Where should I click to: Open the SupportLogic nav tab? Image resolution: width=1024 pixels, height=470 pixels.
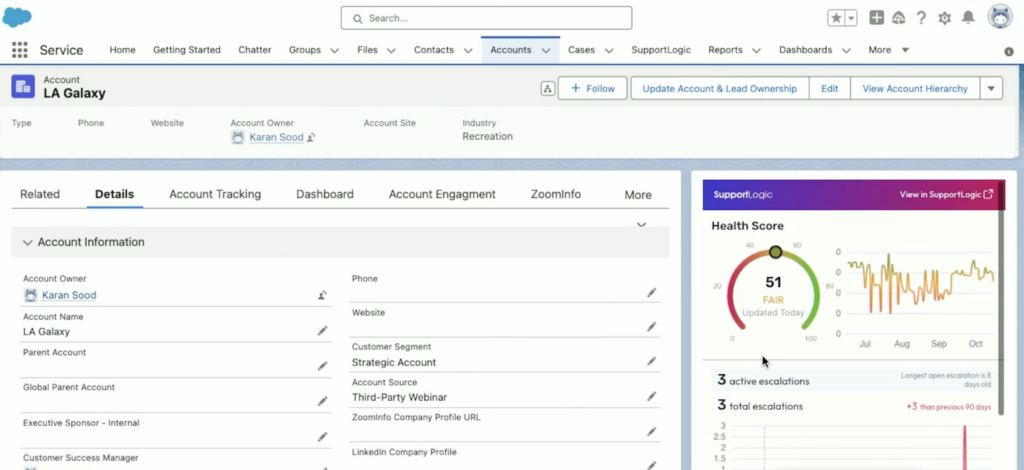tap(661, 50)
